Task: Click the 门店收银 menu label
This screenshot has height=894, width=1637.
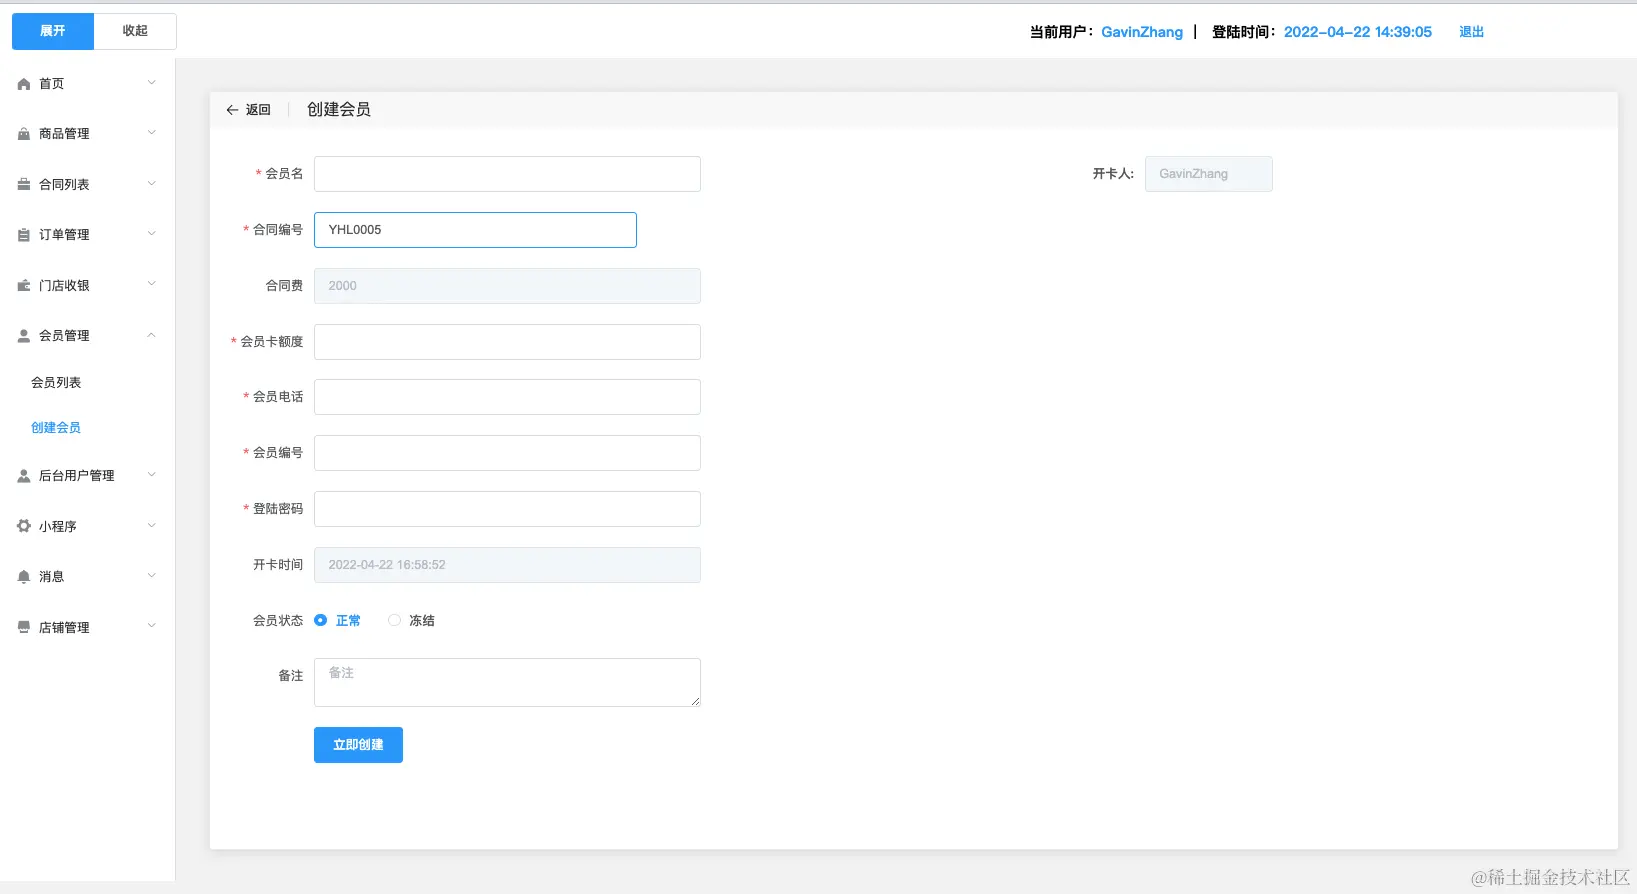Action: [x=64, y=286]
